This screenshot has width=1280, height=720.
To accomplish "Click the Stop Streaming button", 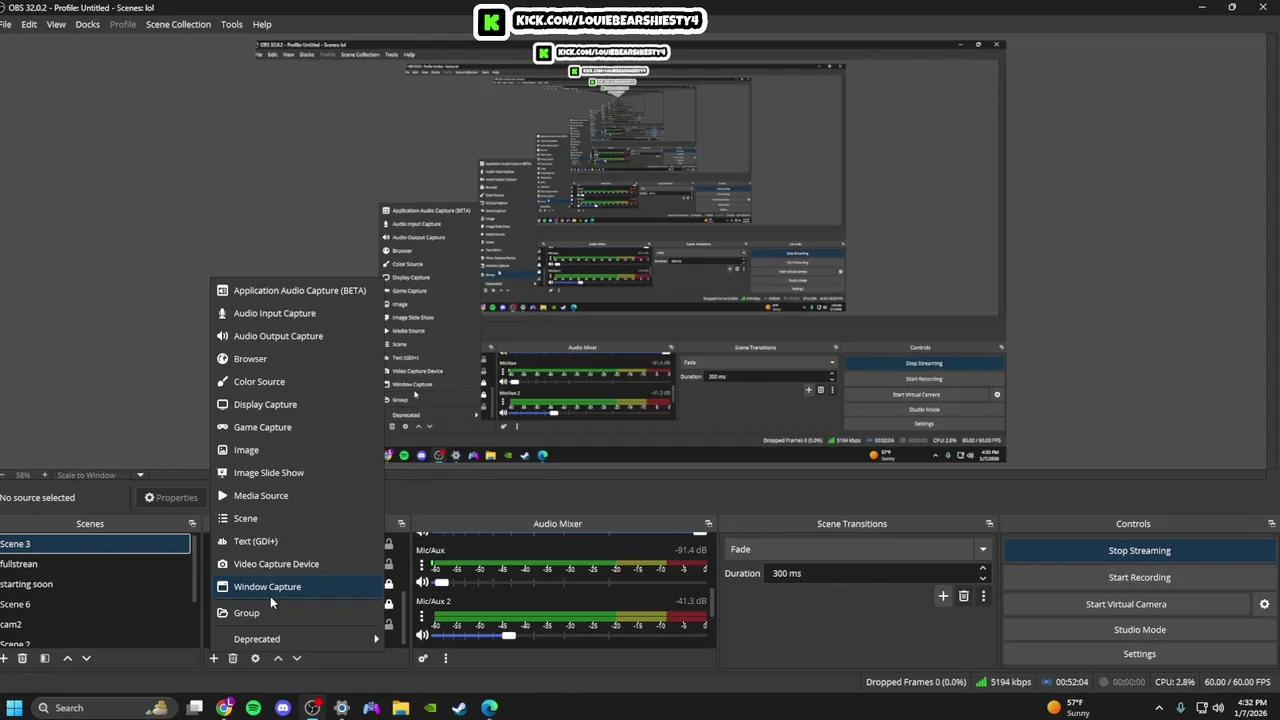I will point(1139,550).
